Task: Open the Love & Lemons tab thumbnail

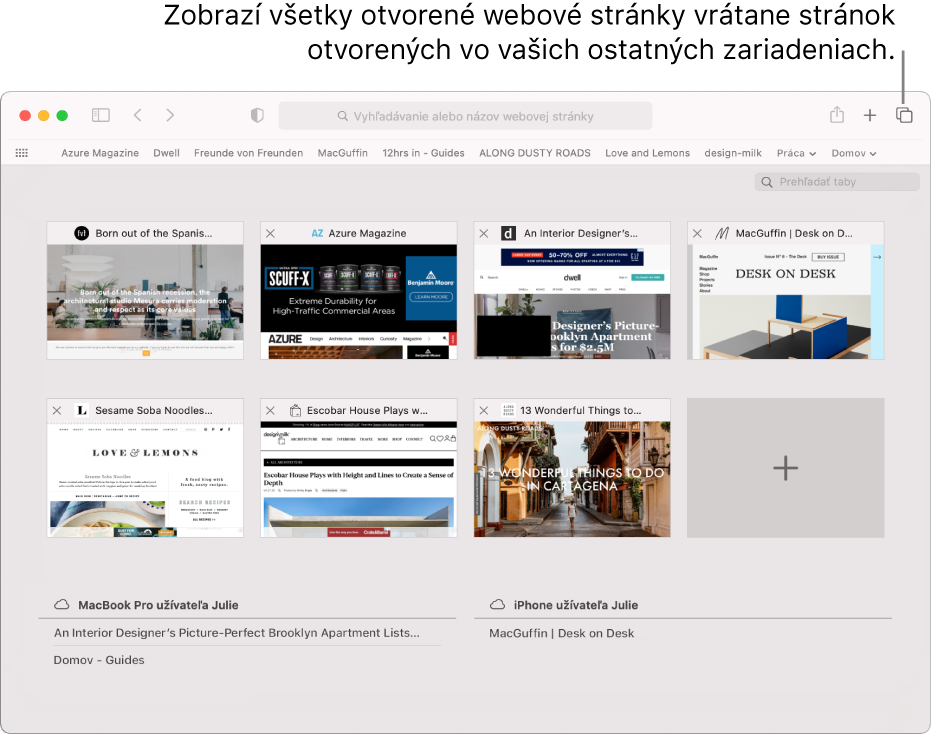Action: click(x=145, y=479)
